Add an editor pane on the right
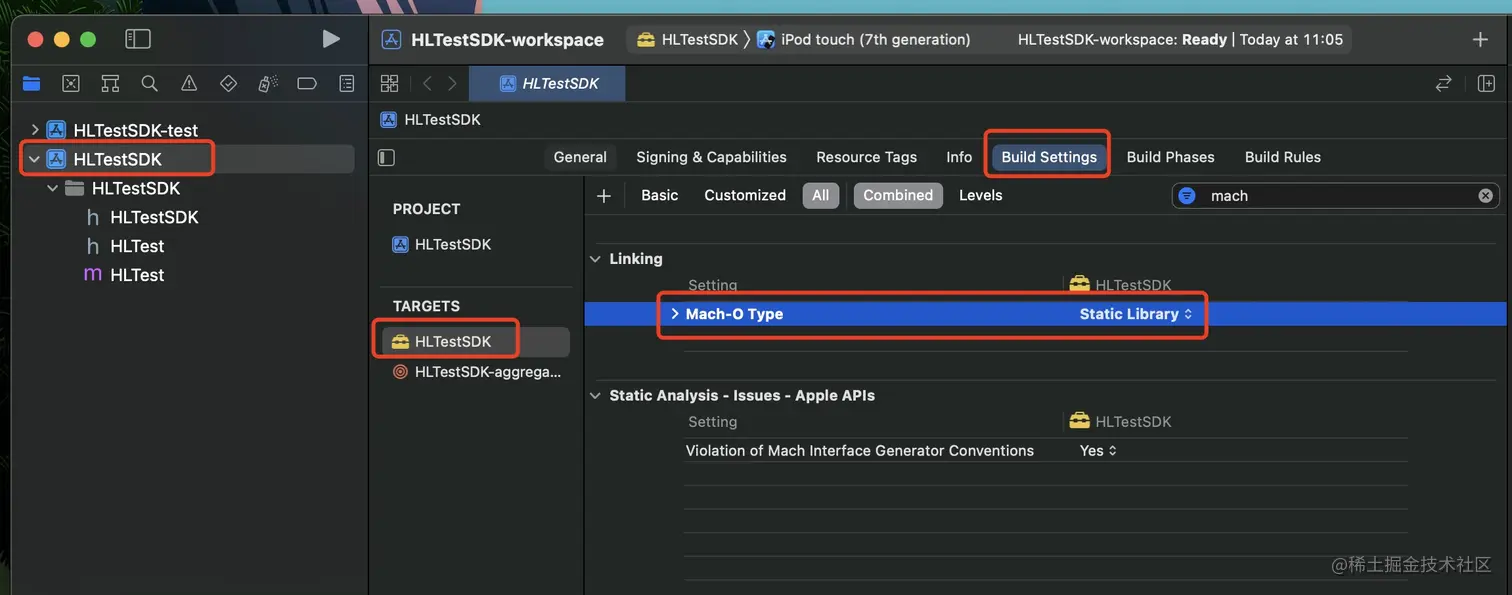The height and width of the screenshot is (595, 1512). point(1487,83)
